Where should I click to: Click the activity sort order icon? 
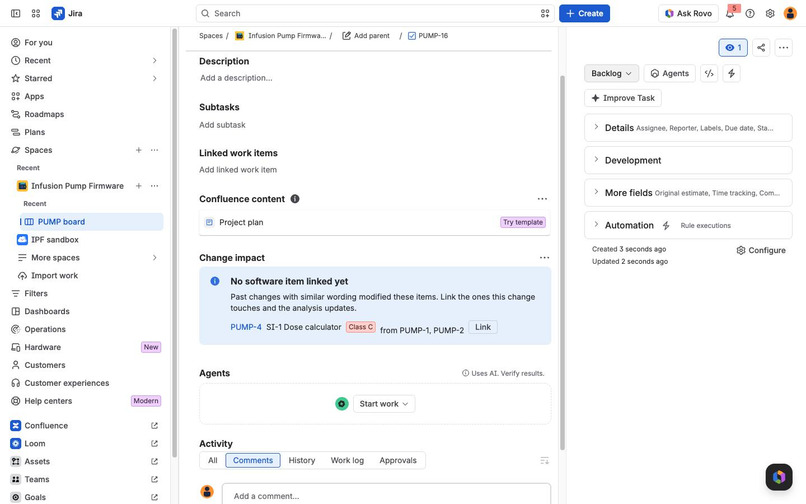(x=544, y=460)
